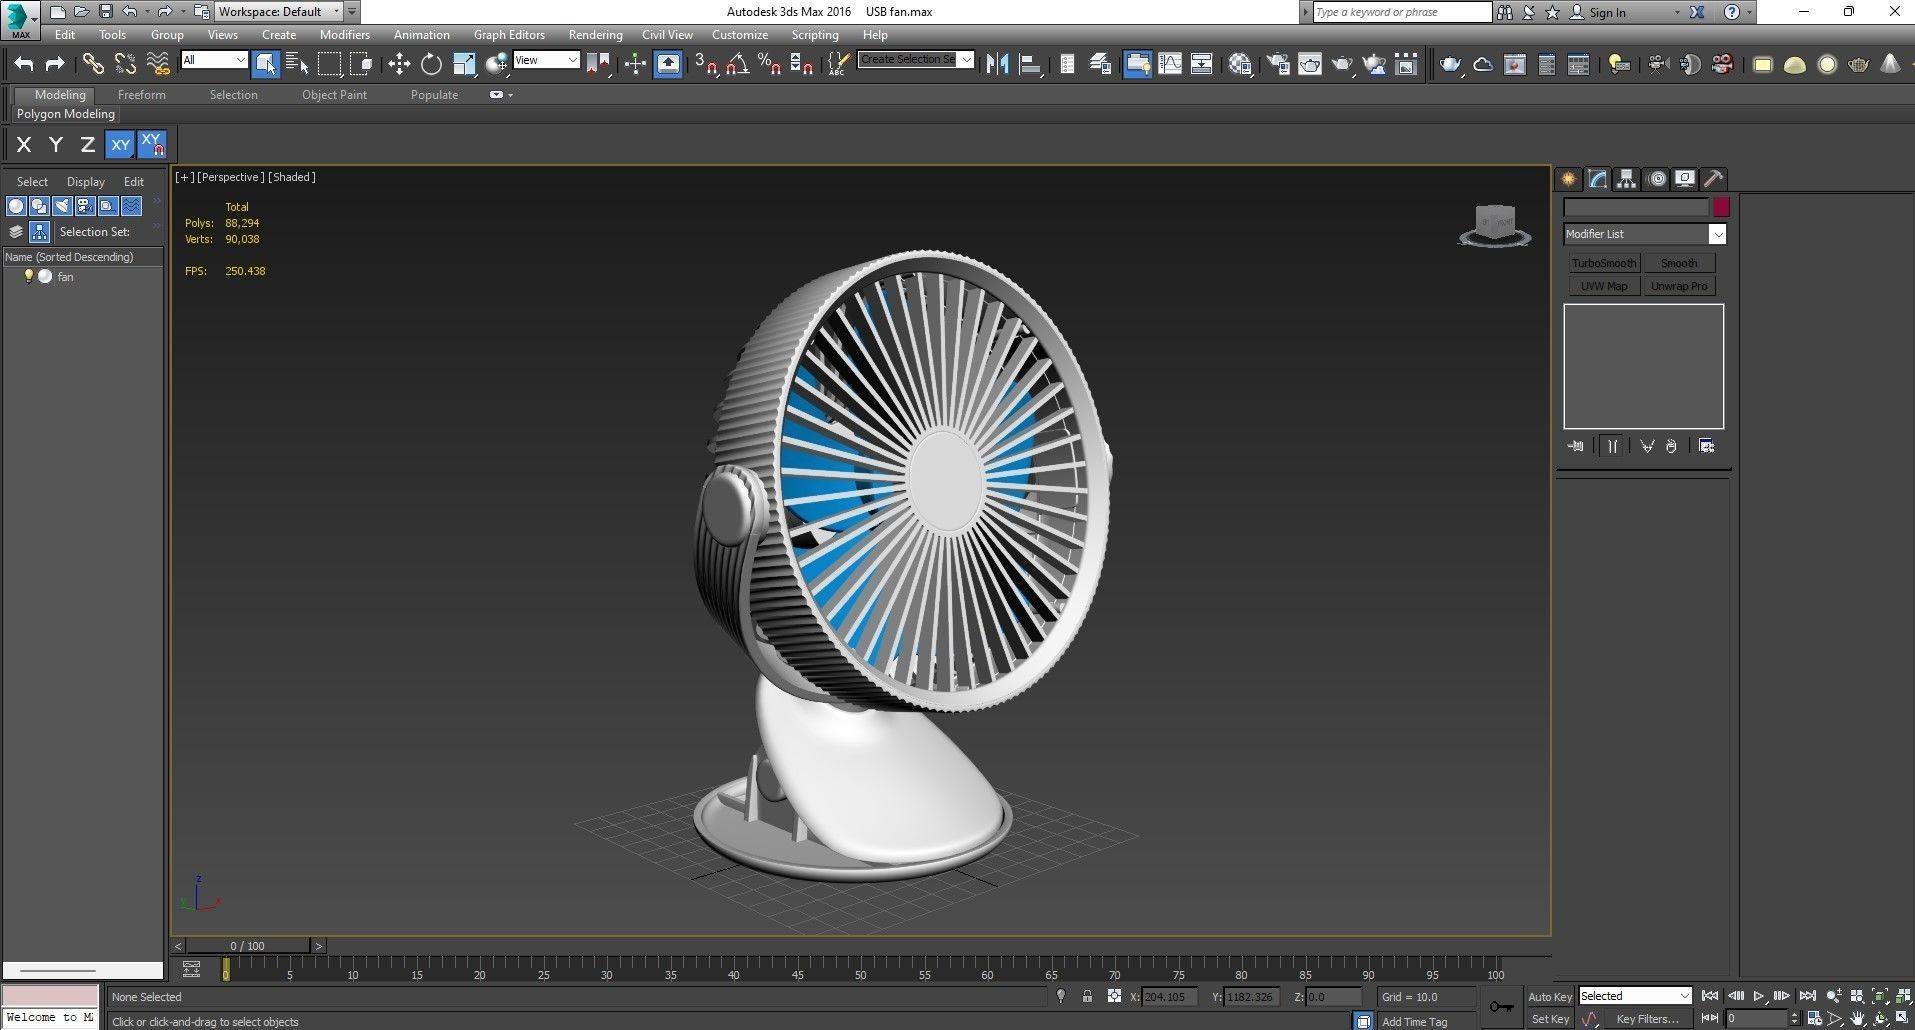The image size is (1915, 1030).
Task: Open the Create command panel tab
Action: click(x=1568, y=179)
